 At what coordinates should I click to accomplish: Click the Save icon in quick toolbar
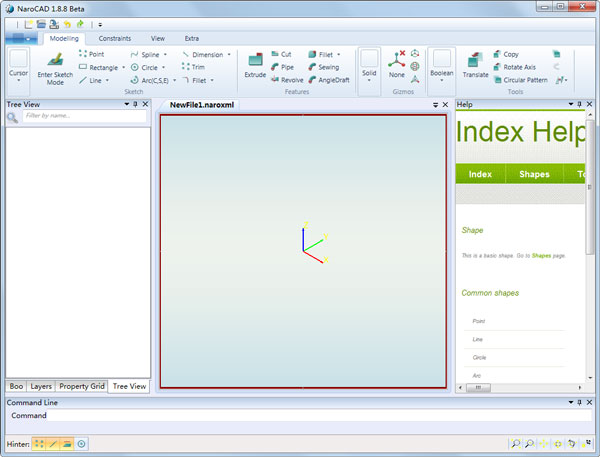pyautogui.click(x=54, y=24)
